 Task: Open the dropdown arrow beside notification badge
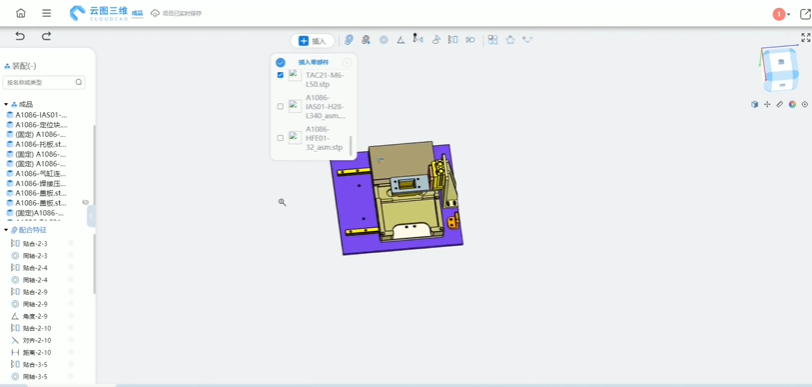tap(789, 15)
